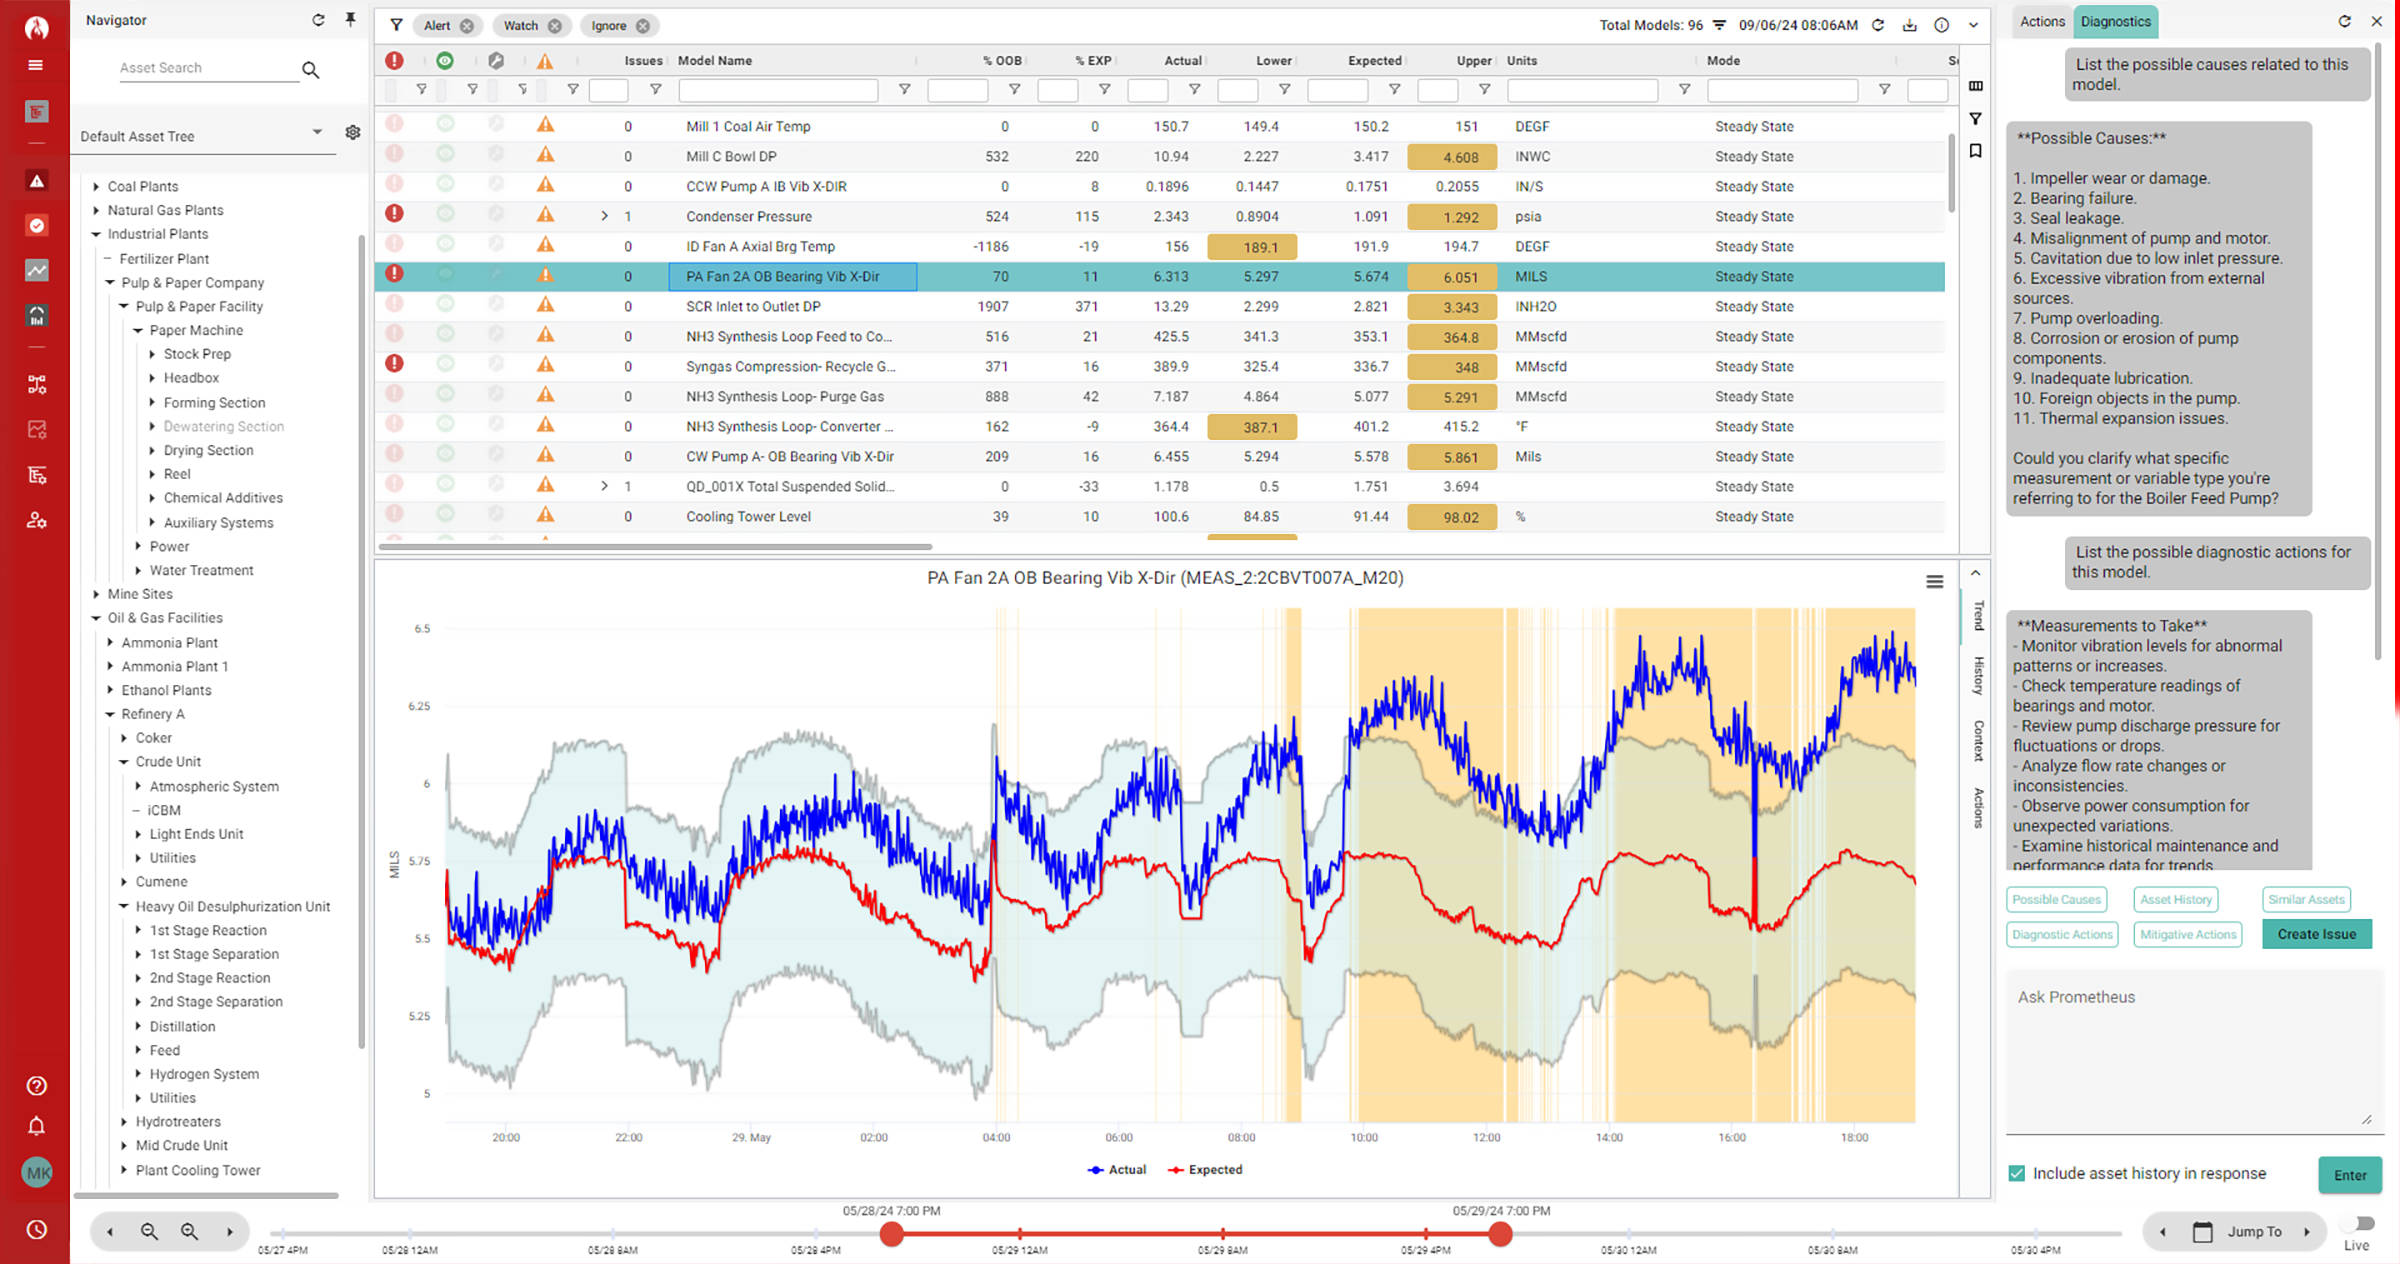
Task: Open the Default Asset Tree dropdown
Action: [x=317, y=131]
